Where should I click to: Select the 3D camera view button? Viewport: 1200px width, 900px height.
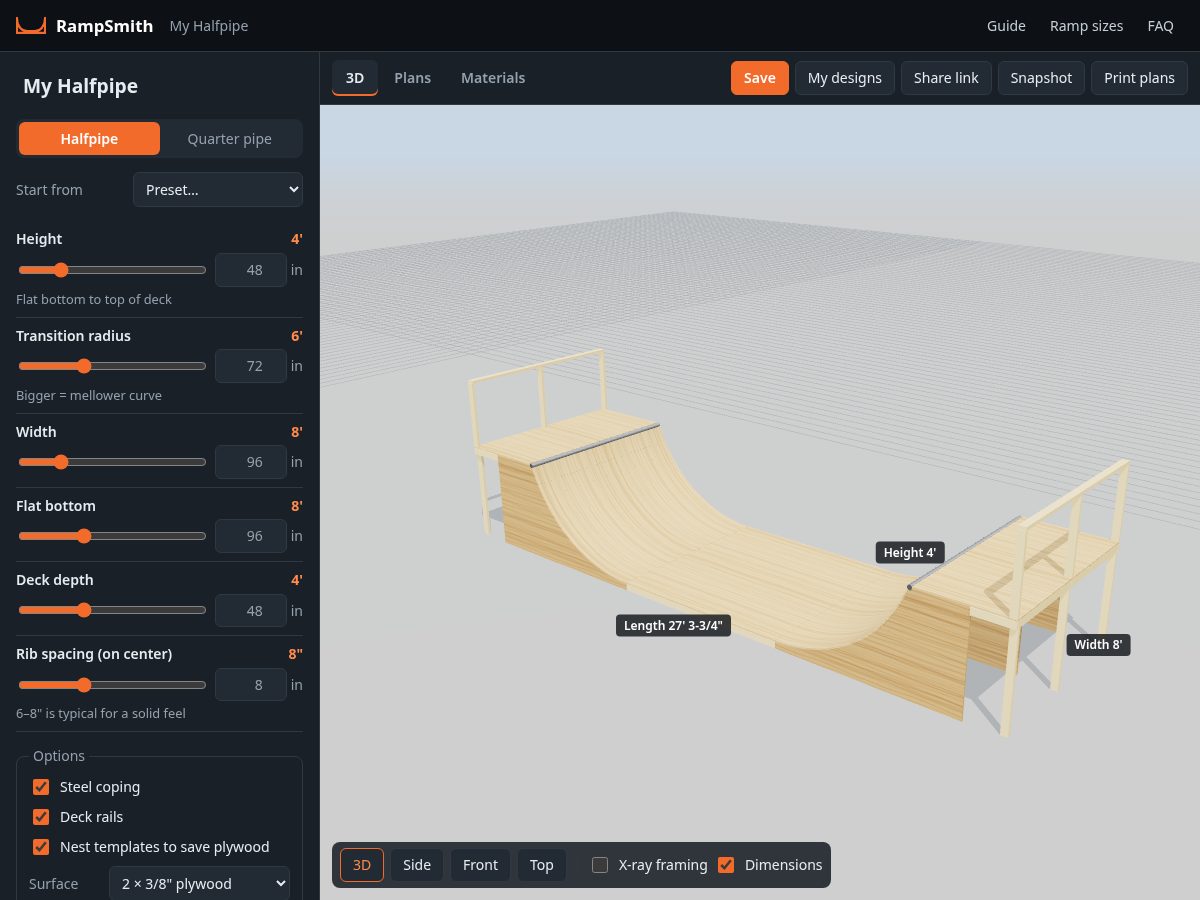tap(362, 865)
